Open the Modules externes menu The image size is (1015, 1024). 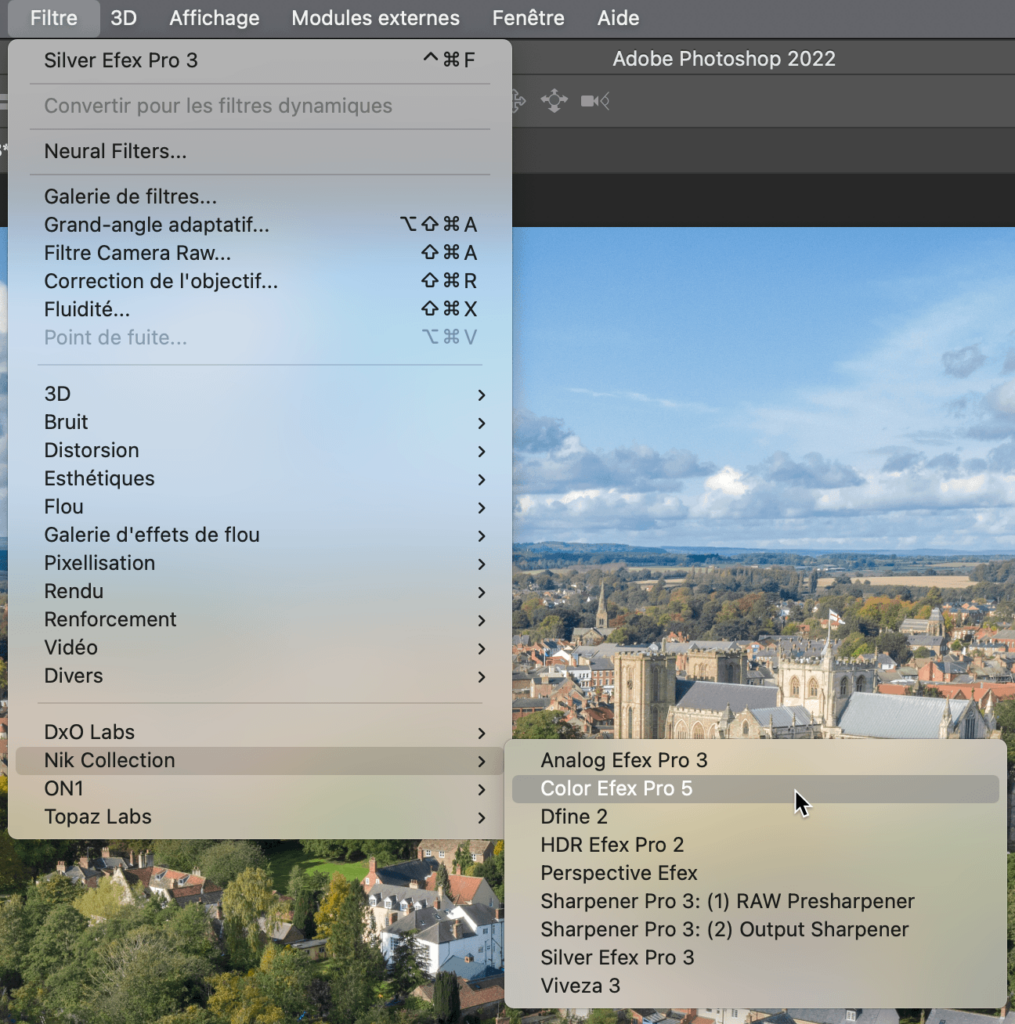click(x=376, y=18)
